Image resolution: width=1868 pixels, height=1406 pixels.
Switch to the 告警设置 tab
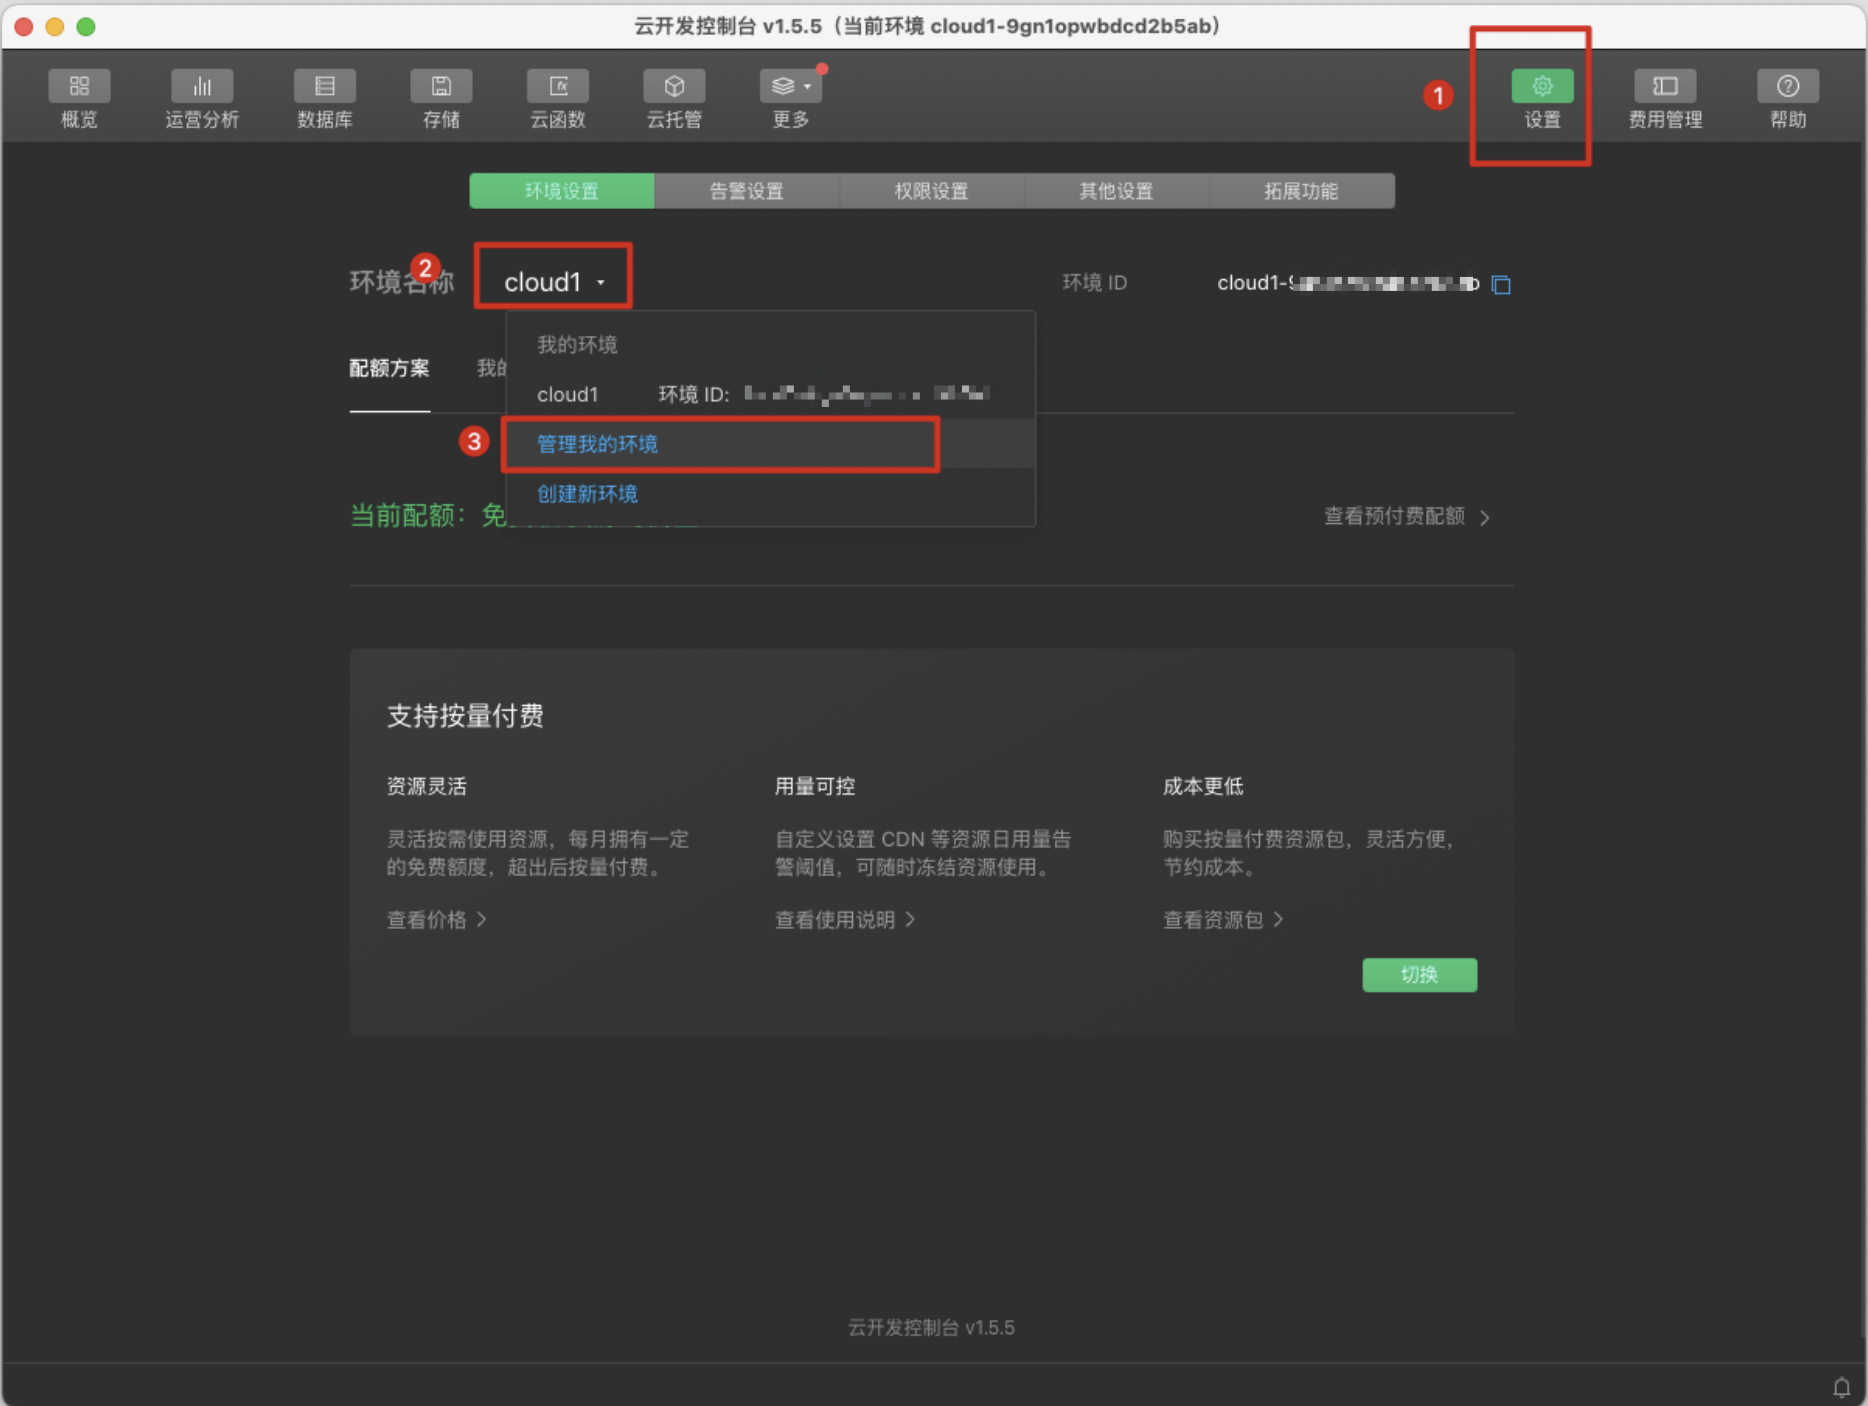tap(746, 190)
